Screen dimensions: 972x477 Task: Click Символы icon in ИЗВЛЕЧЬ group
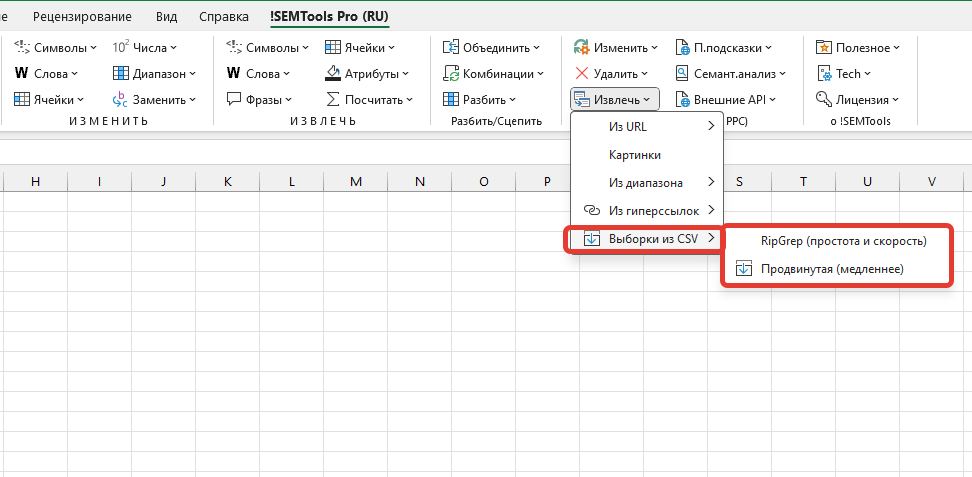click(234, 47)
